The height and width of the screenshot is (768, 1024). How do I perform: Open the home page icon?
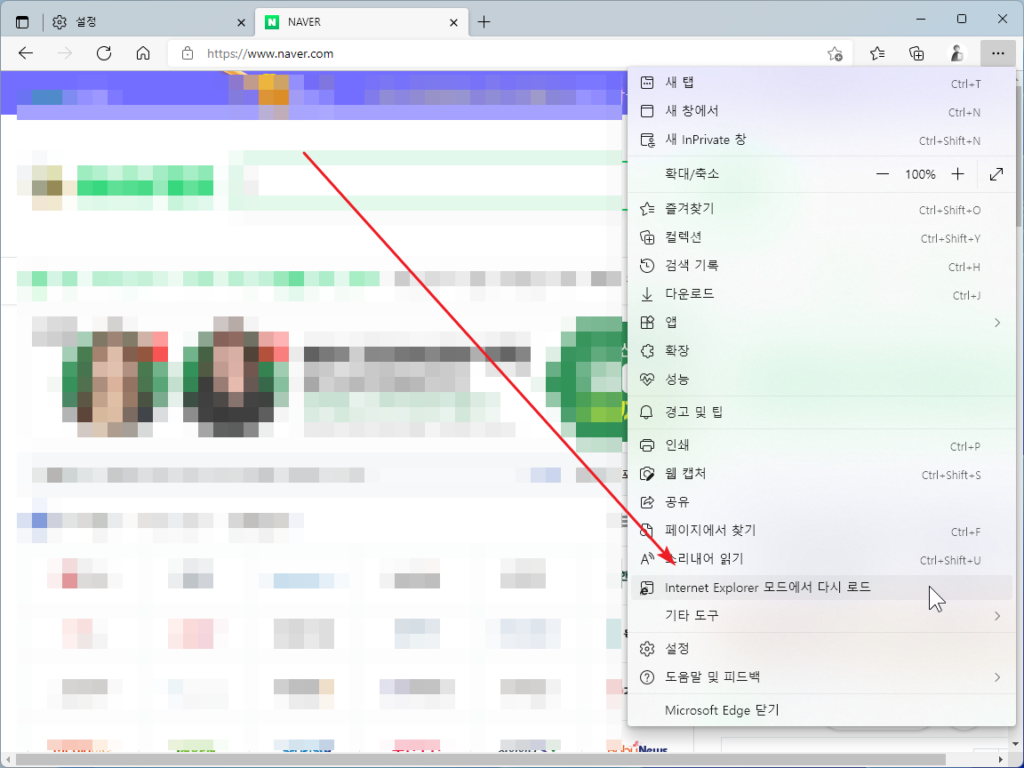pyautogui.click(x=143, y=54)
